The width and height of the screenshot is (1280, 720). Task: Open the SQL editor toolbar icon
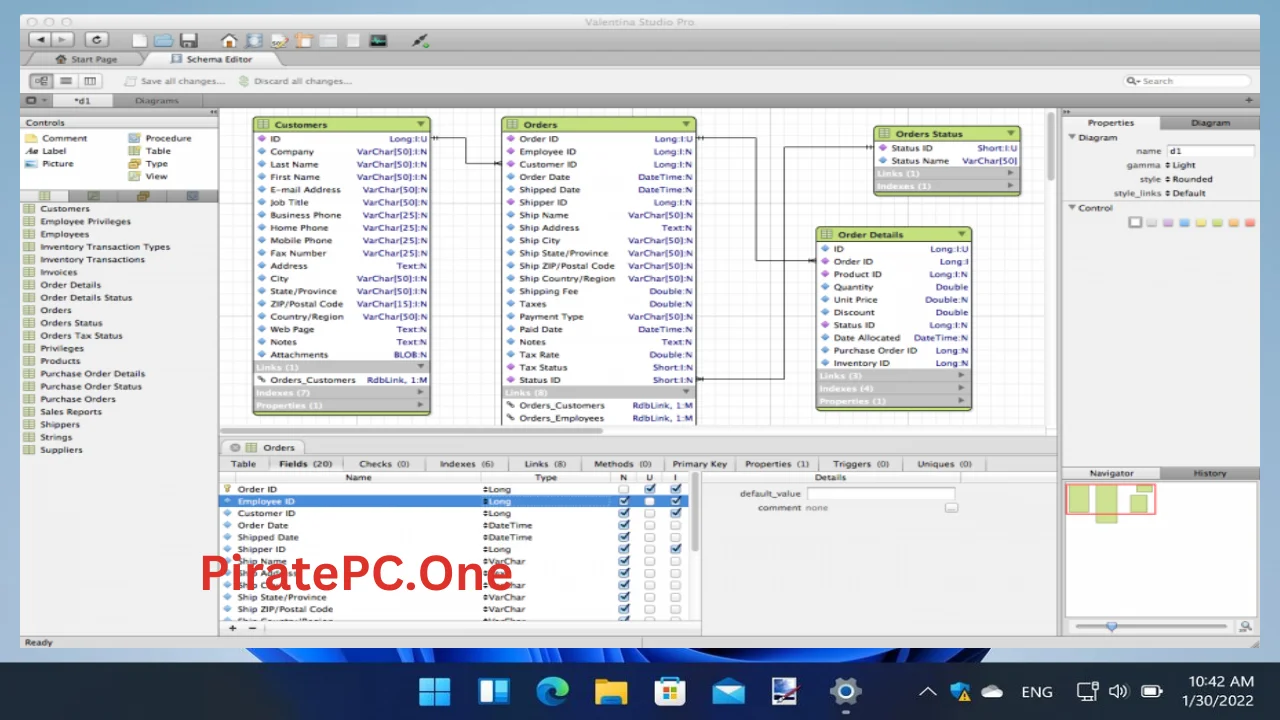pos(279,41)
